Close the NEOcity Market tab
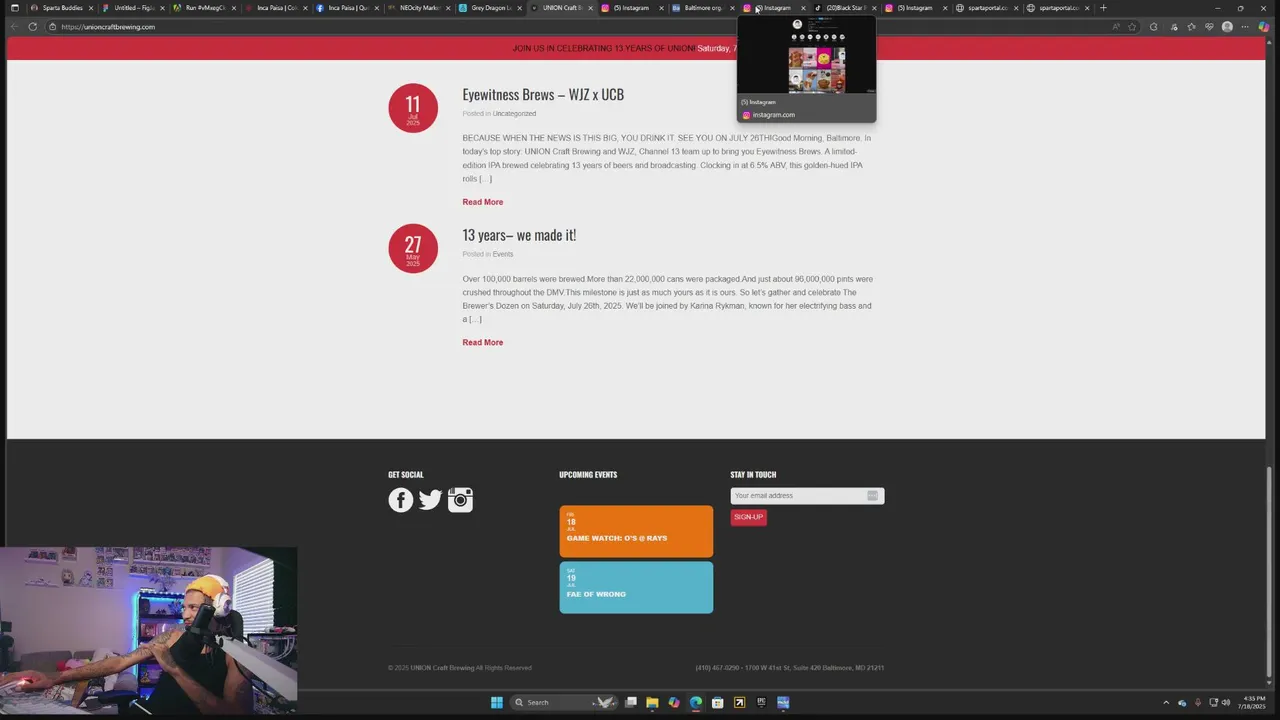Screen dimensions: 1280x720 coord(448,8)
